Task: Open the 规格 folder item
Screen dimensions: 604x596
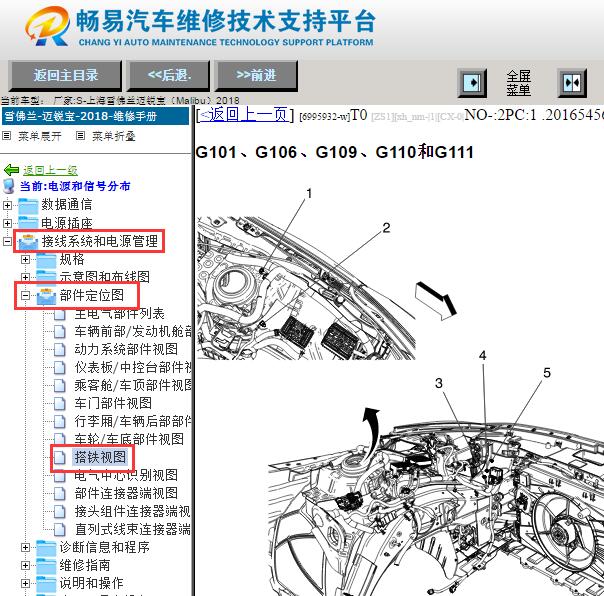Action: pos(72,259)
